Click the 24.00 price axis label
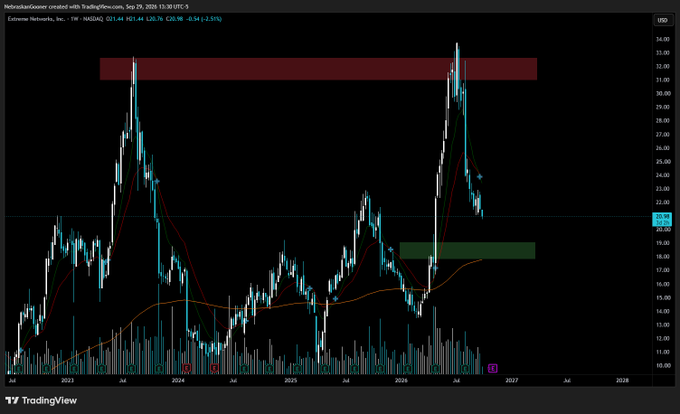The height and width of the screenshot is (414, 680). 663,175
